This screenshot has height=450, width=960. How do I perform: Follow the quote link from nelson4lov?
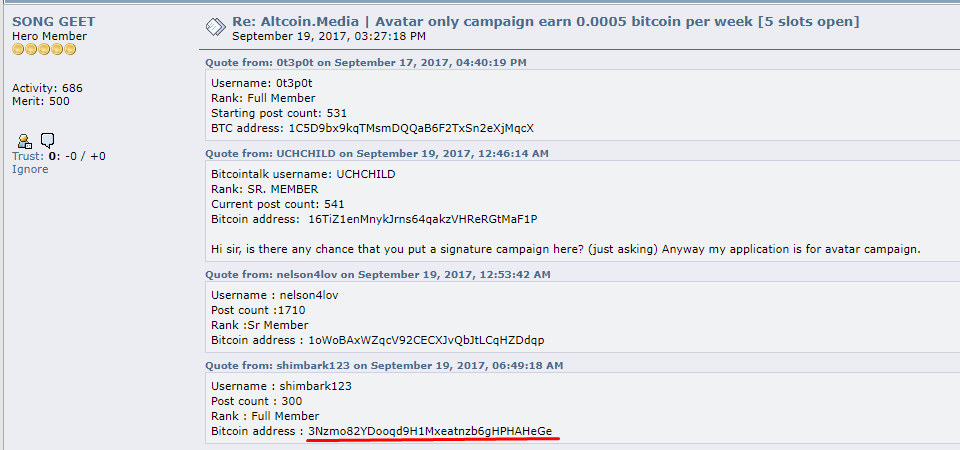point(378,275)
